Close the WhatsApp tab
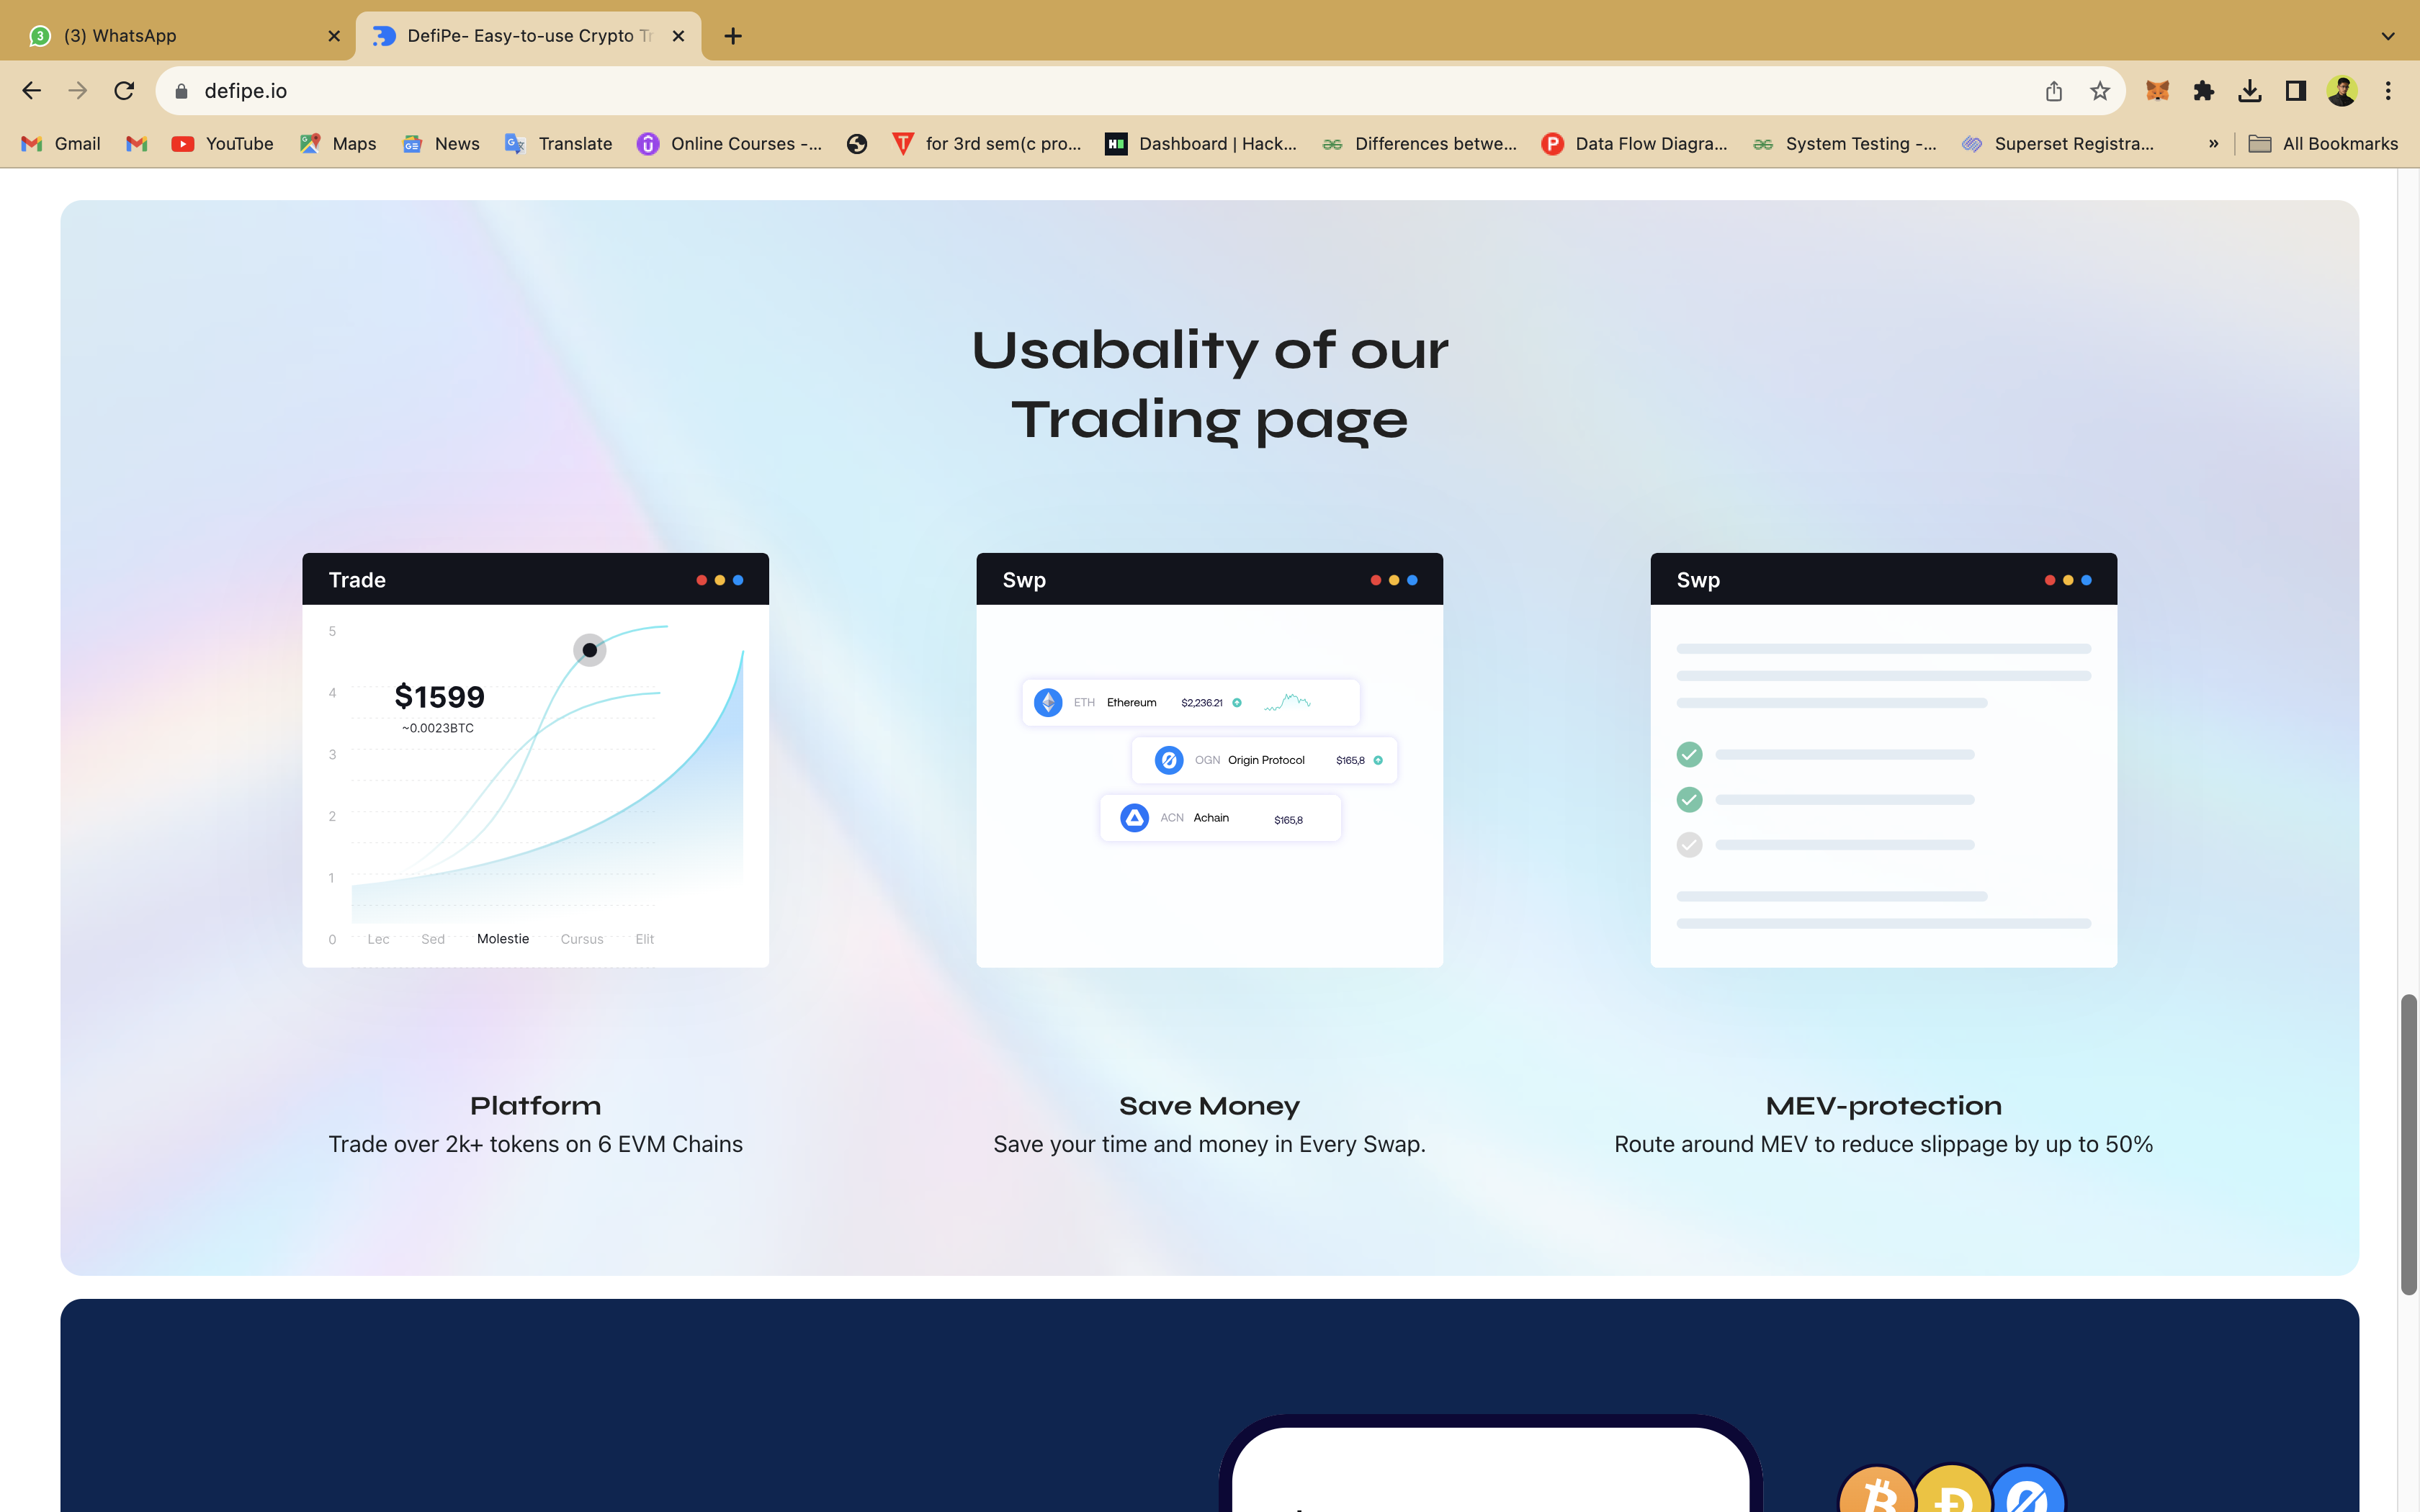2420x1512 pixels. (334, 36)
